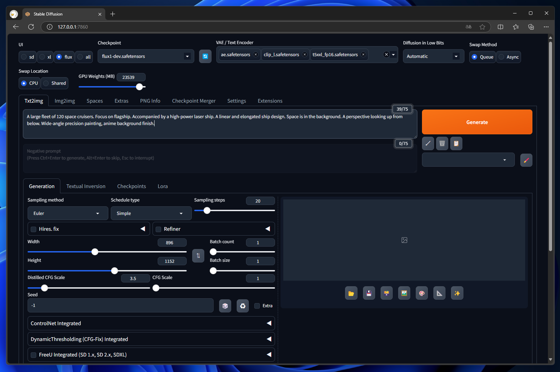Remove clip_l.safetensors tag
The width and height of the screenshot is (560, 372).
[304, 55]
